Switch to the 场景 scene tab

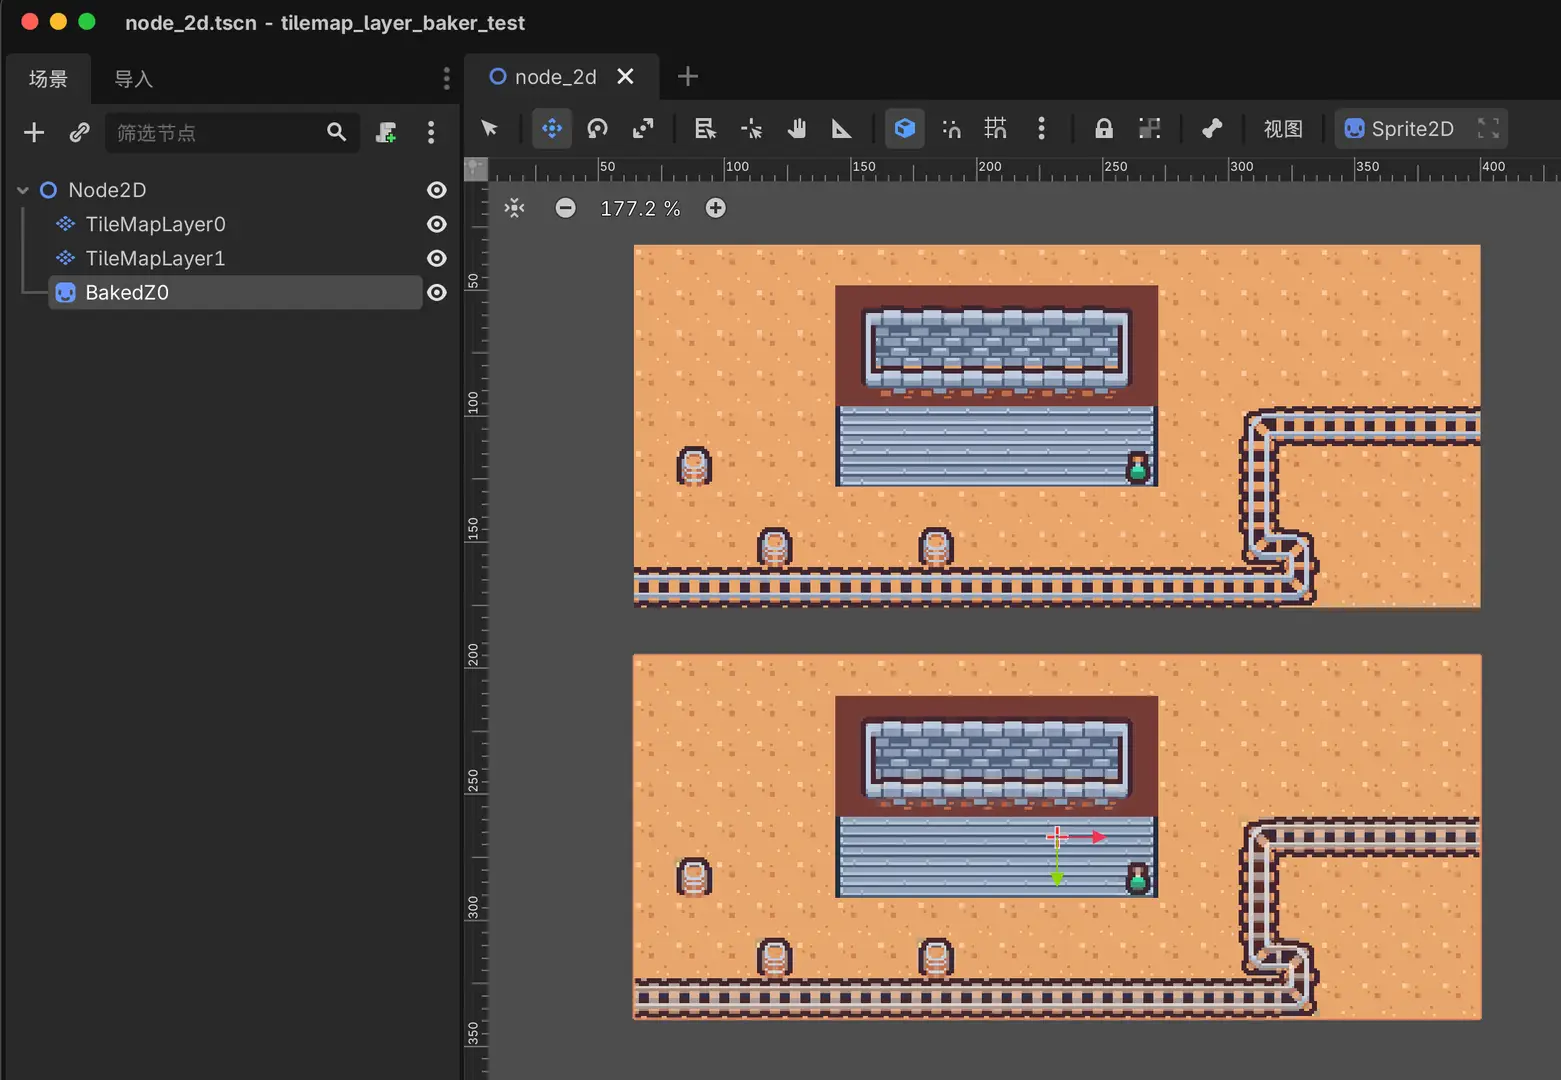tap(48, 79)
